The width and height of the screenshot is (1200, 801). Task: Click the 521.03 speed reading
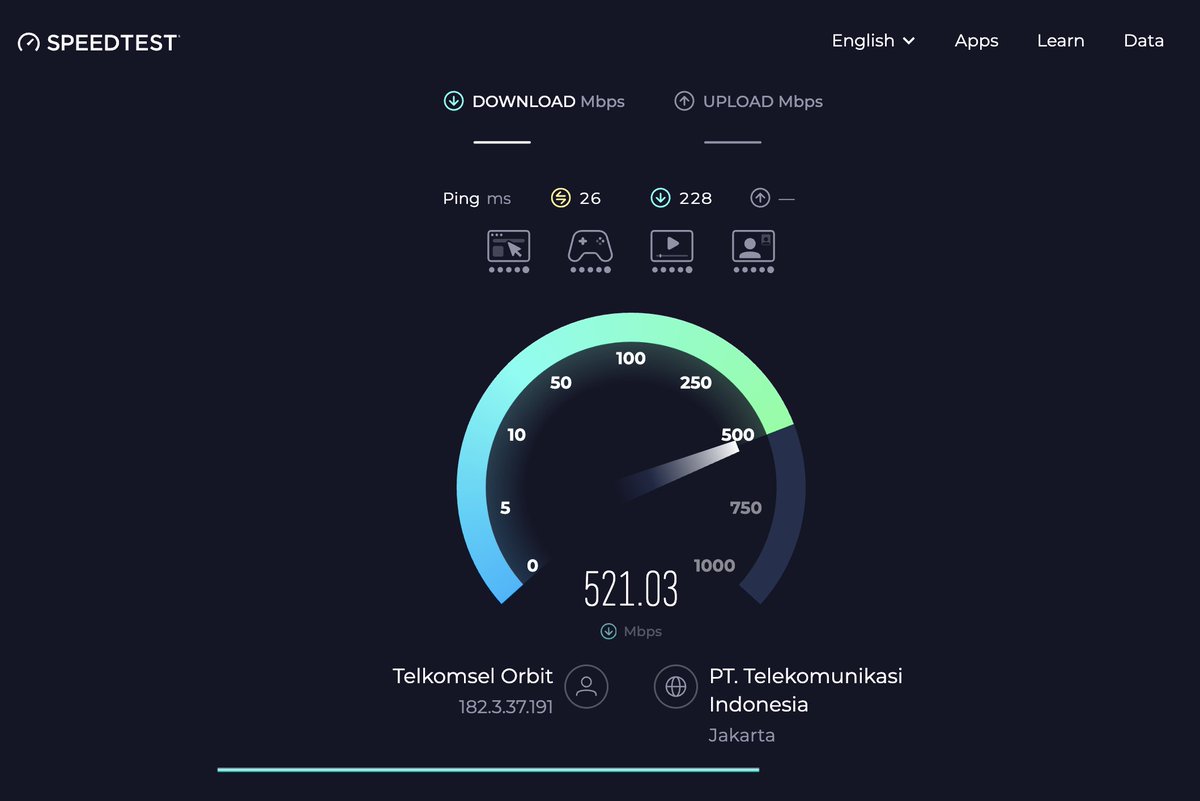631,589
